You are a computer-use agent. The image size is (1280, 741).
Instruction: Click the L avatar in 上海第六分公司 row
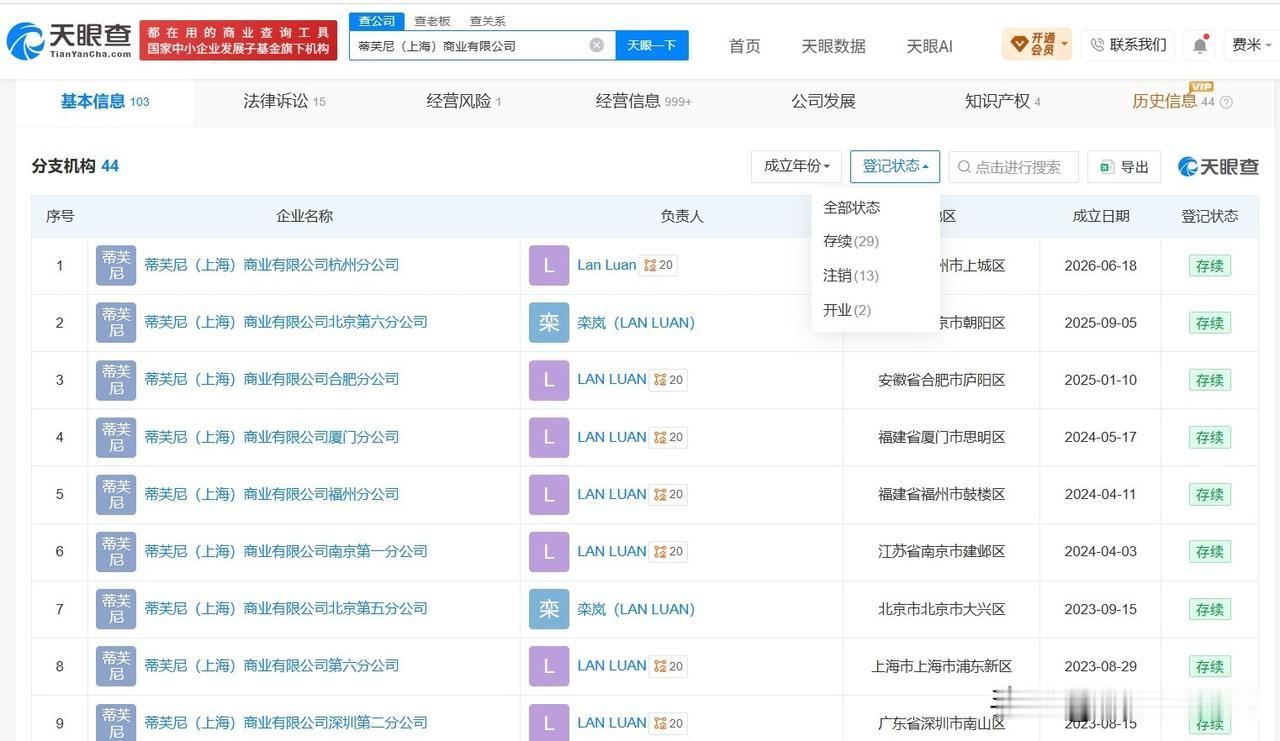(549, 666)
